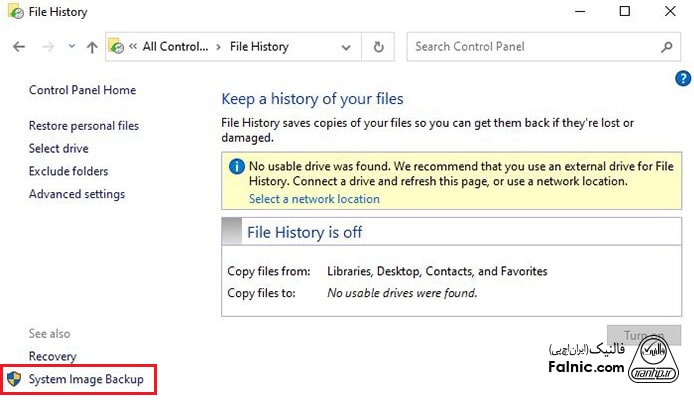
Task: Click the search magnifier icon
Action: point(667,47)
